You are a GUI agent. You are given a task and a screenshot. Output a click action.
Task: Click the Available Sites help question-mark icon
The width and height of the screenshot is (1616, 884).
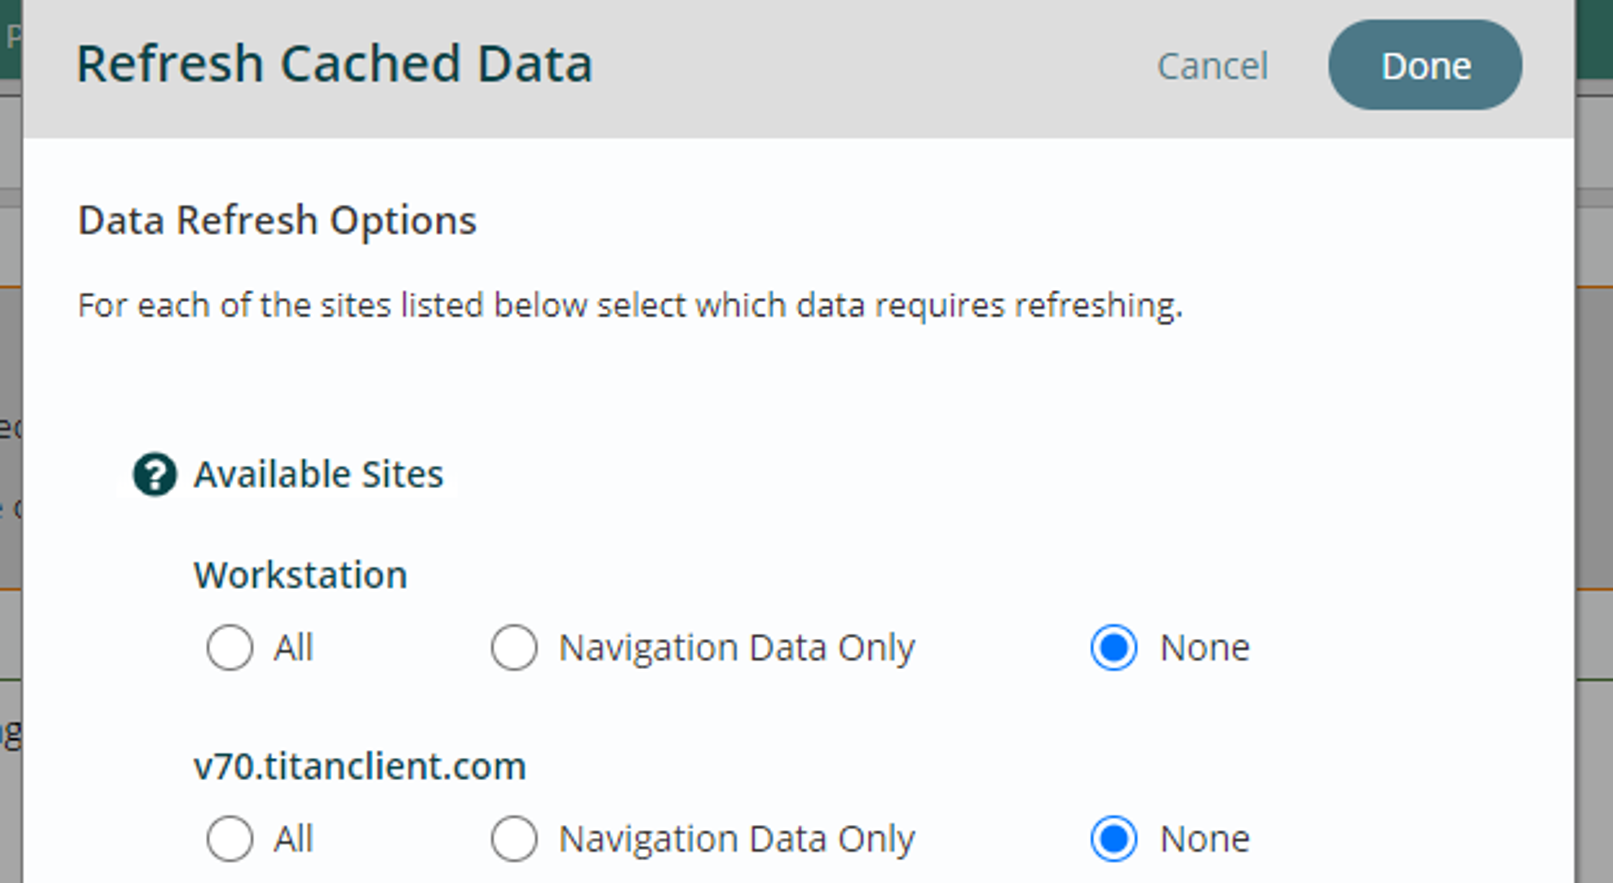click(x=155, y=474)
